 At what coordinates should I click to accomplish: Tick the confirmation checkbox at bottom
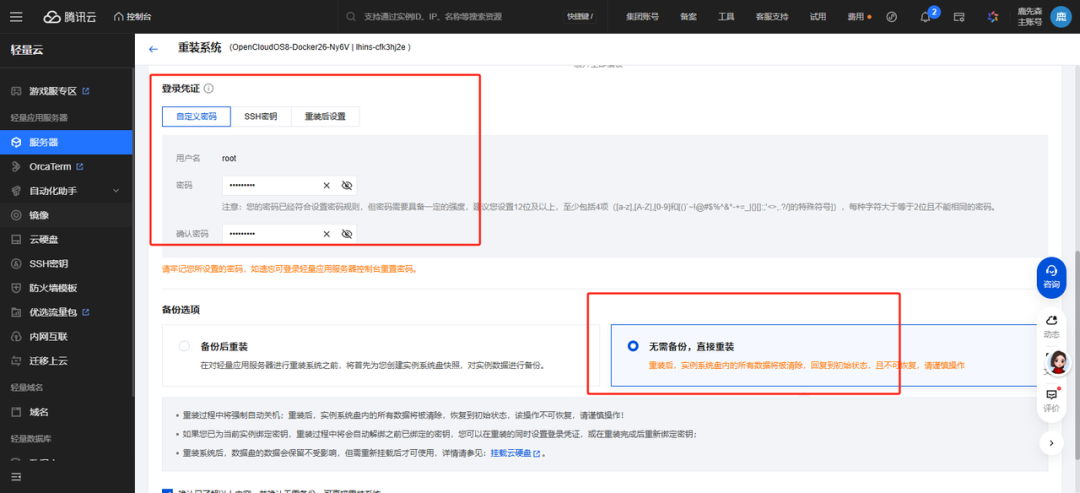coord(167,491)
